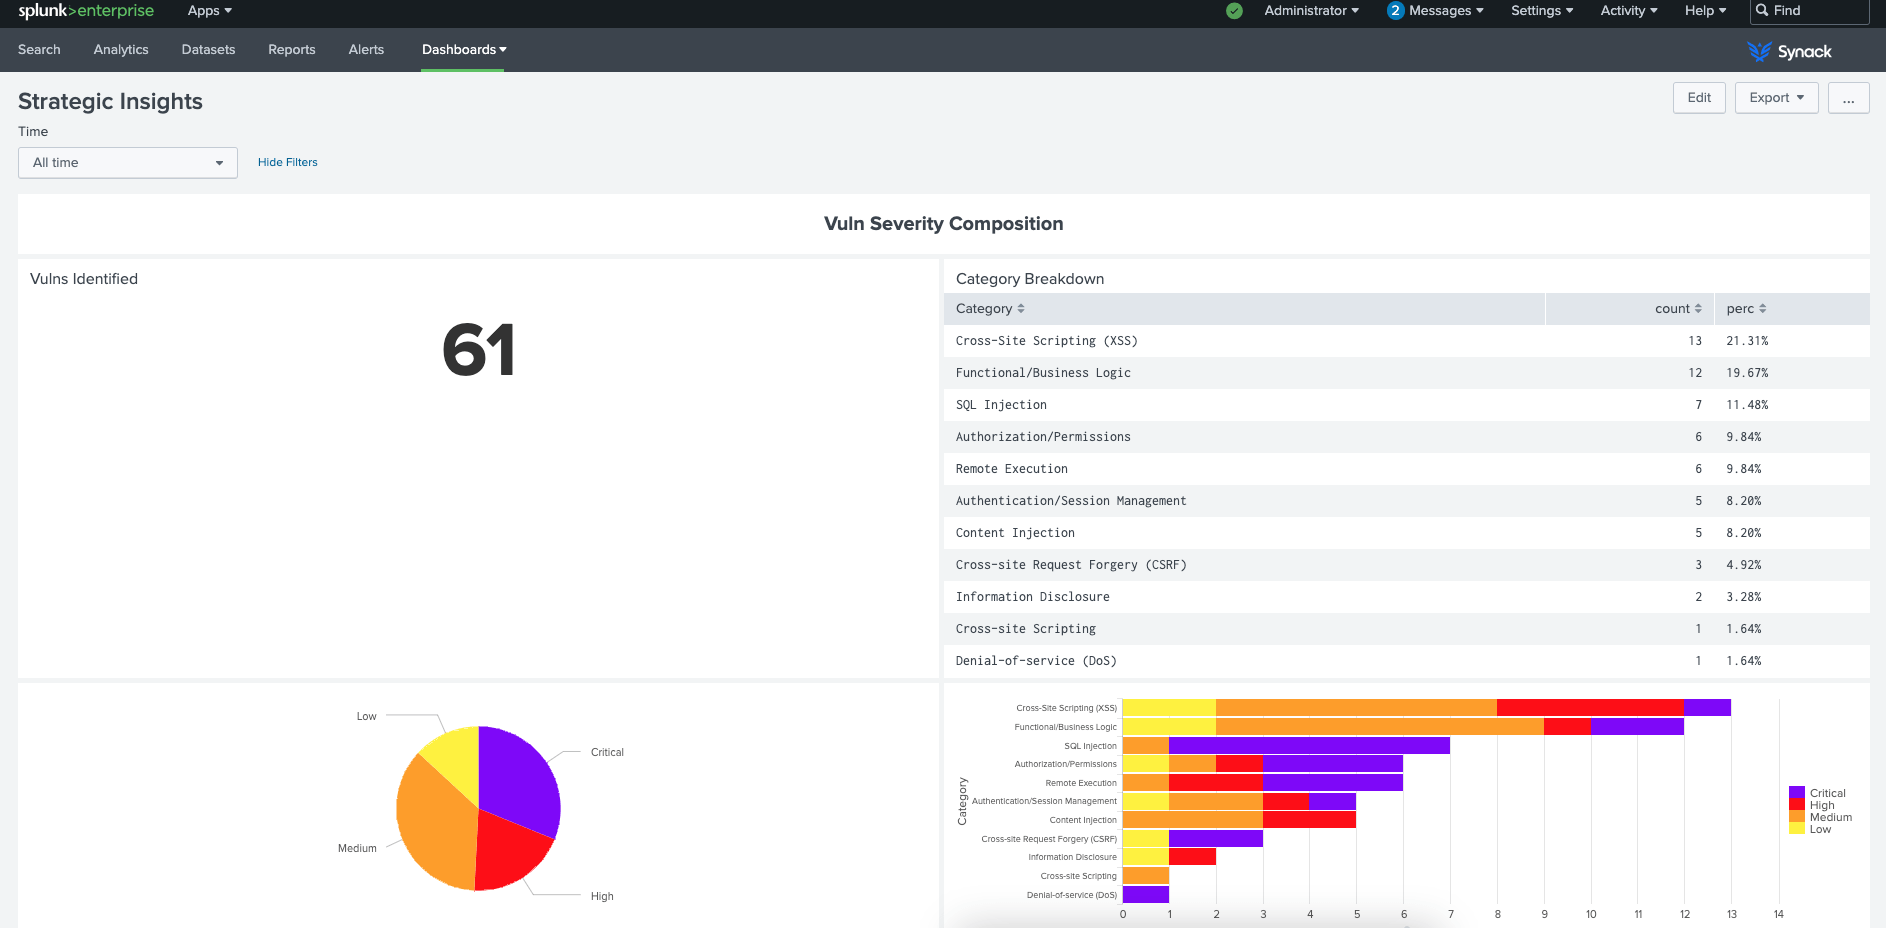Open the Reports tab
This screenshot has width=1886, height=928.
(x=291, y=50)
